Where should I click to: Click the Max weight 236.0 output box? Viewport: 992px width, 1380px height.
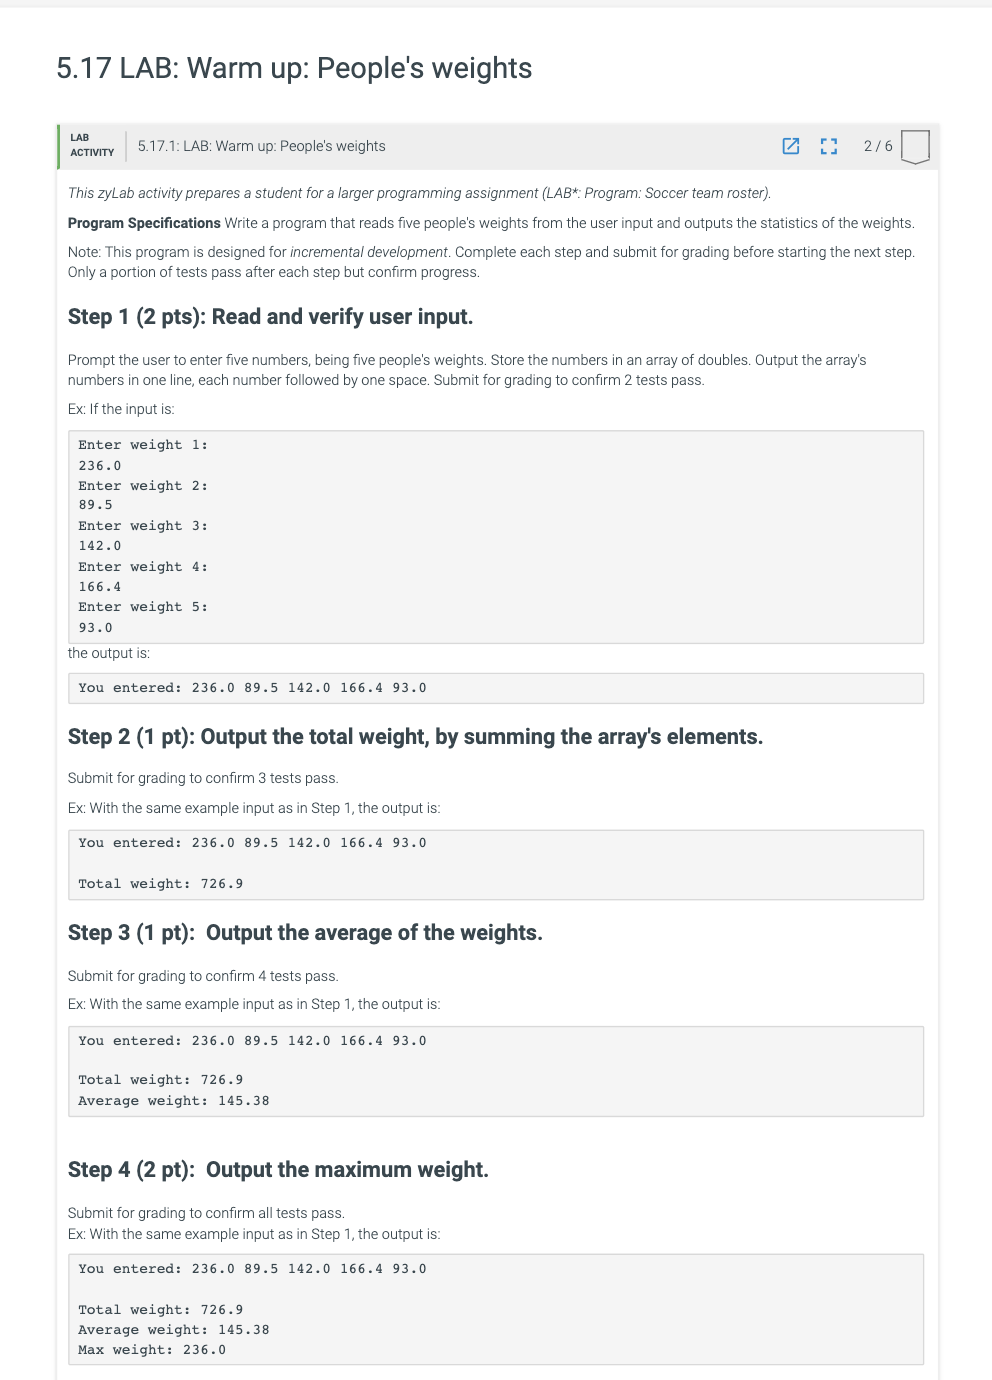point(496,1309)
